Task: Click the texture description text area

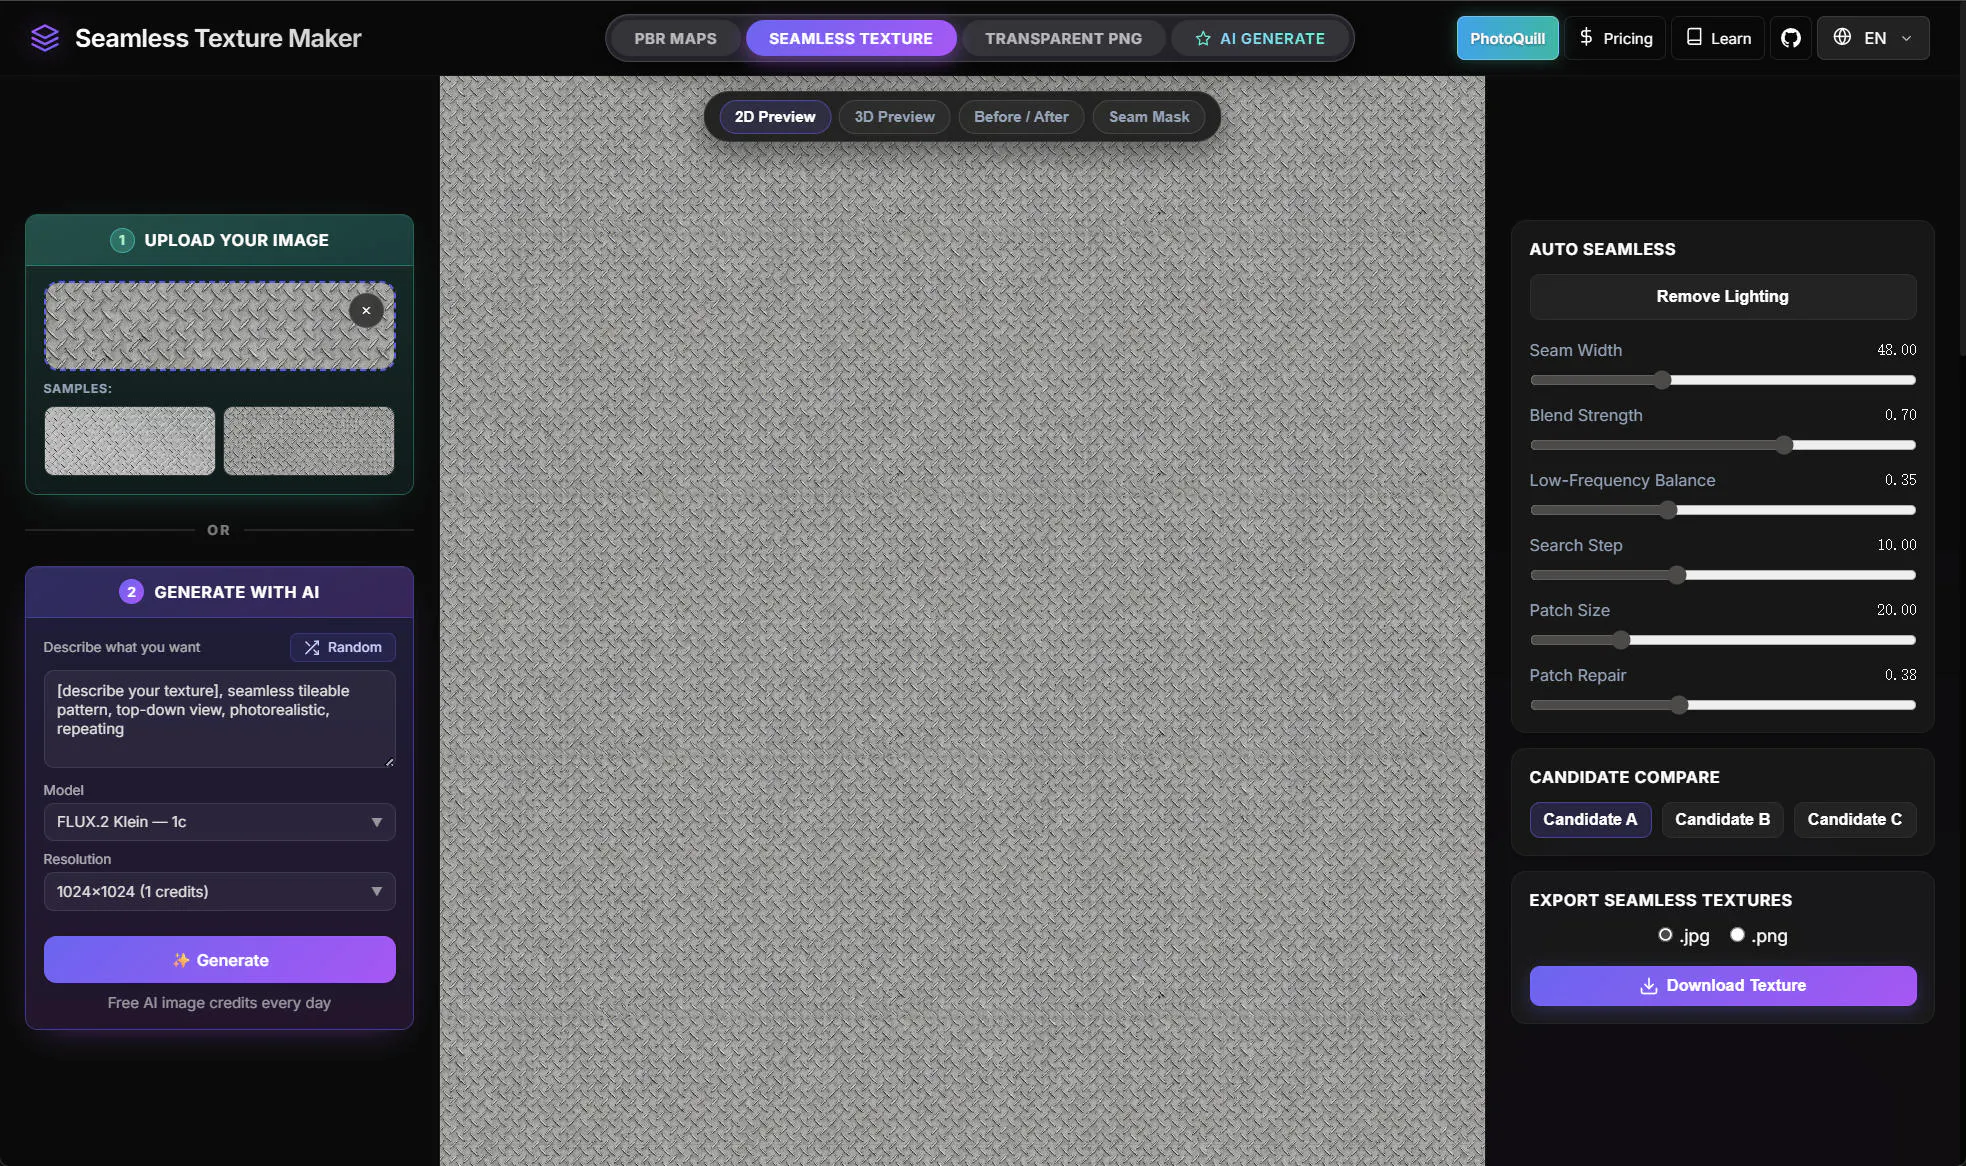Action: point(219,719)
